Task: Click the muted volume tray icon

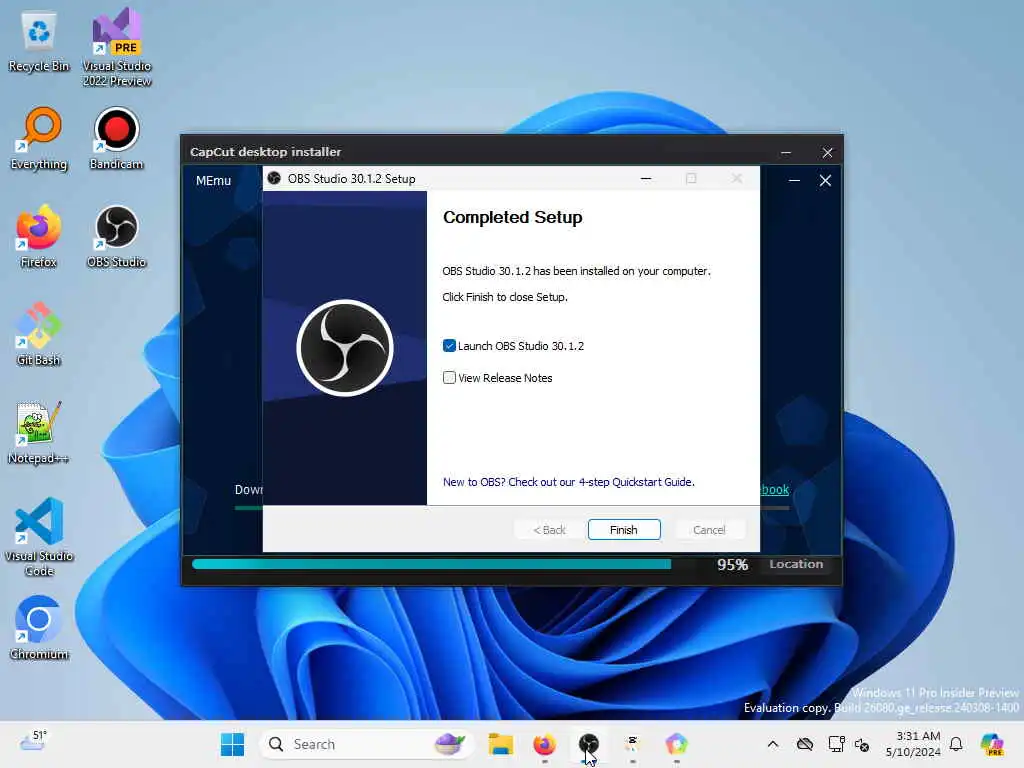Action: (x=862, y=744)
